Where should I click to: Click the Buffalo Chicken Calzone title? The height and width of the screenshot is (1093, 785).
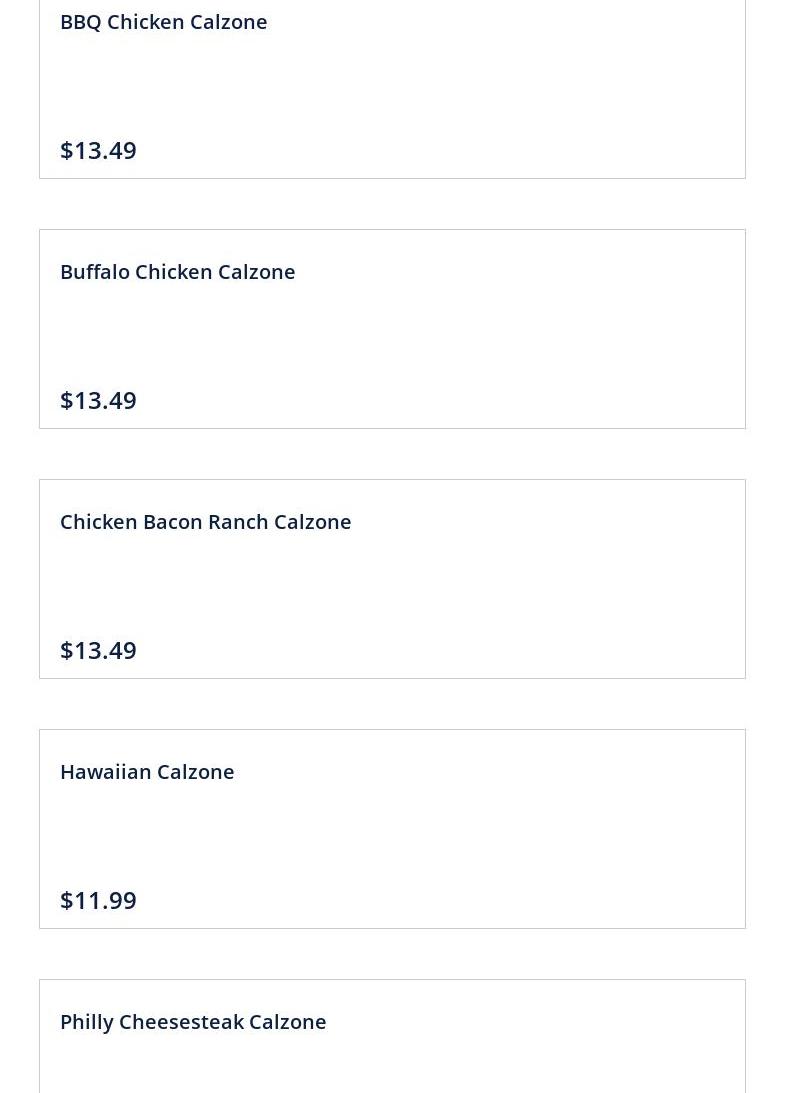click(177, 272)
